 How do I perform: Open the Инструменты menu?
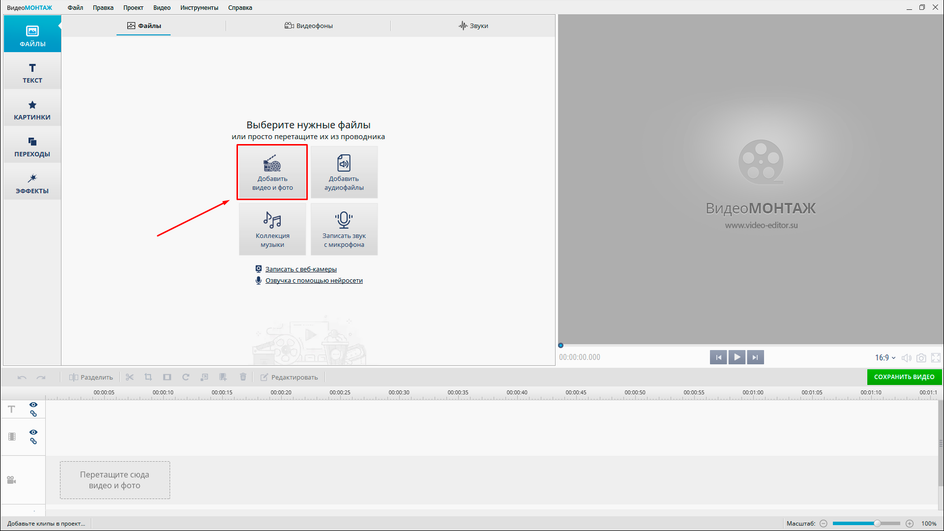coord(199,8)
